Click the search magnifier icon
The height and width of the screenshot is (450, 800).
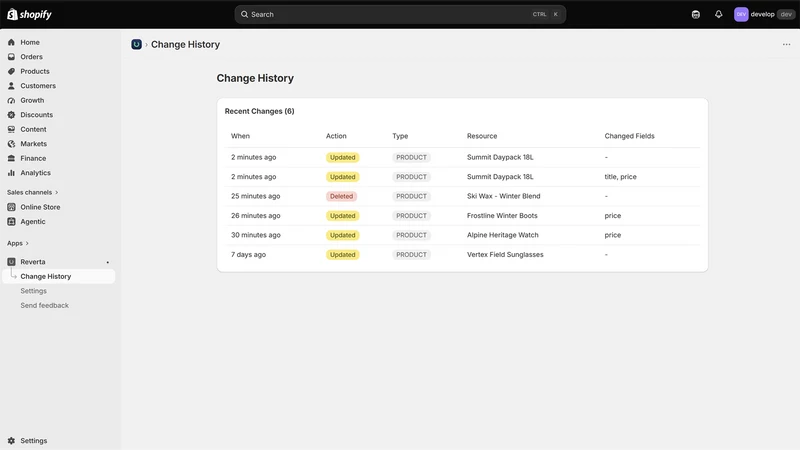point(244,14)
